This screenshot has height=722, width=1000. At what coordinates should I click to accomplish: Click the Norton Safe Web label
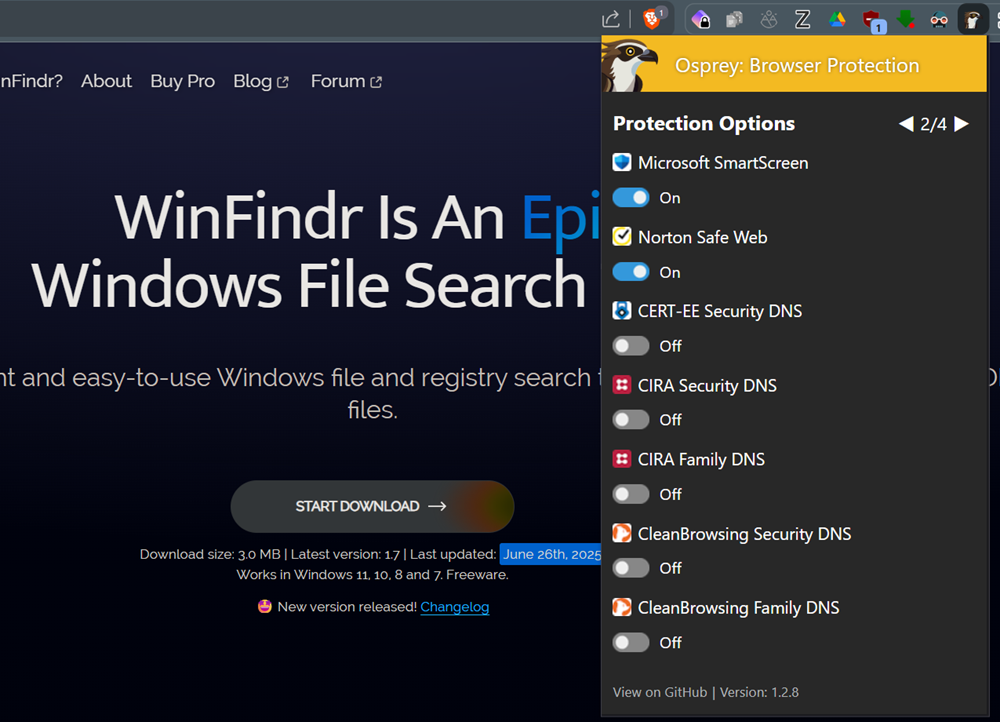coord(703,237)
